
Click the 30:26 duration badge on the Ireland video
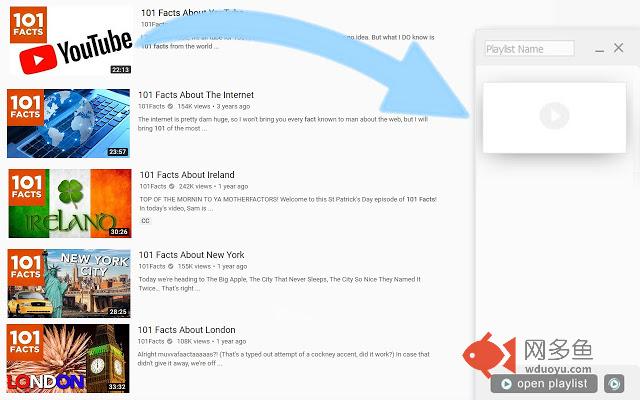[119, 231]
